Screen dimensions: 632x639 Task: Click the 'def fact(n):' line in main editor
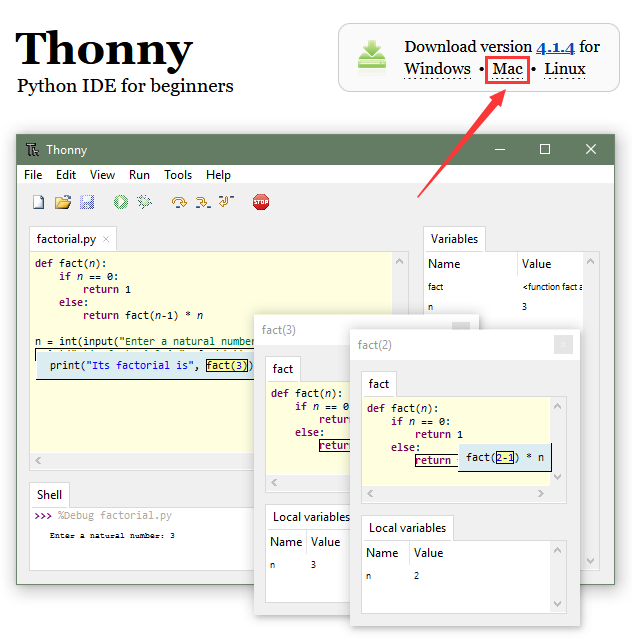pyautogui.click(x=70, y=263)
